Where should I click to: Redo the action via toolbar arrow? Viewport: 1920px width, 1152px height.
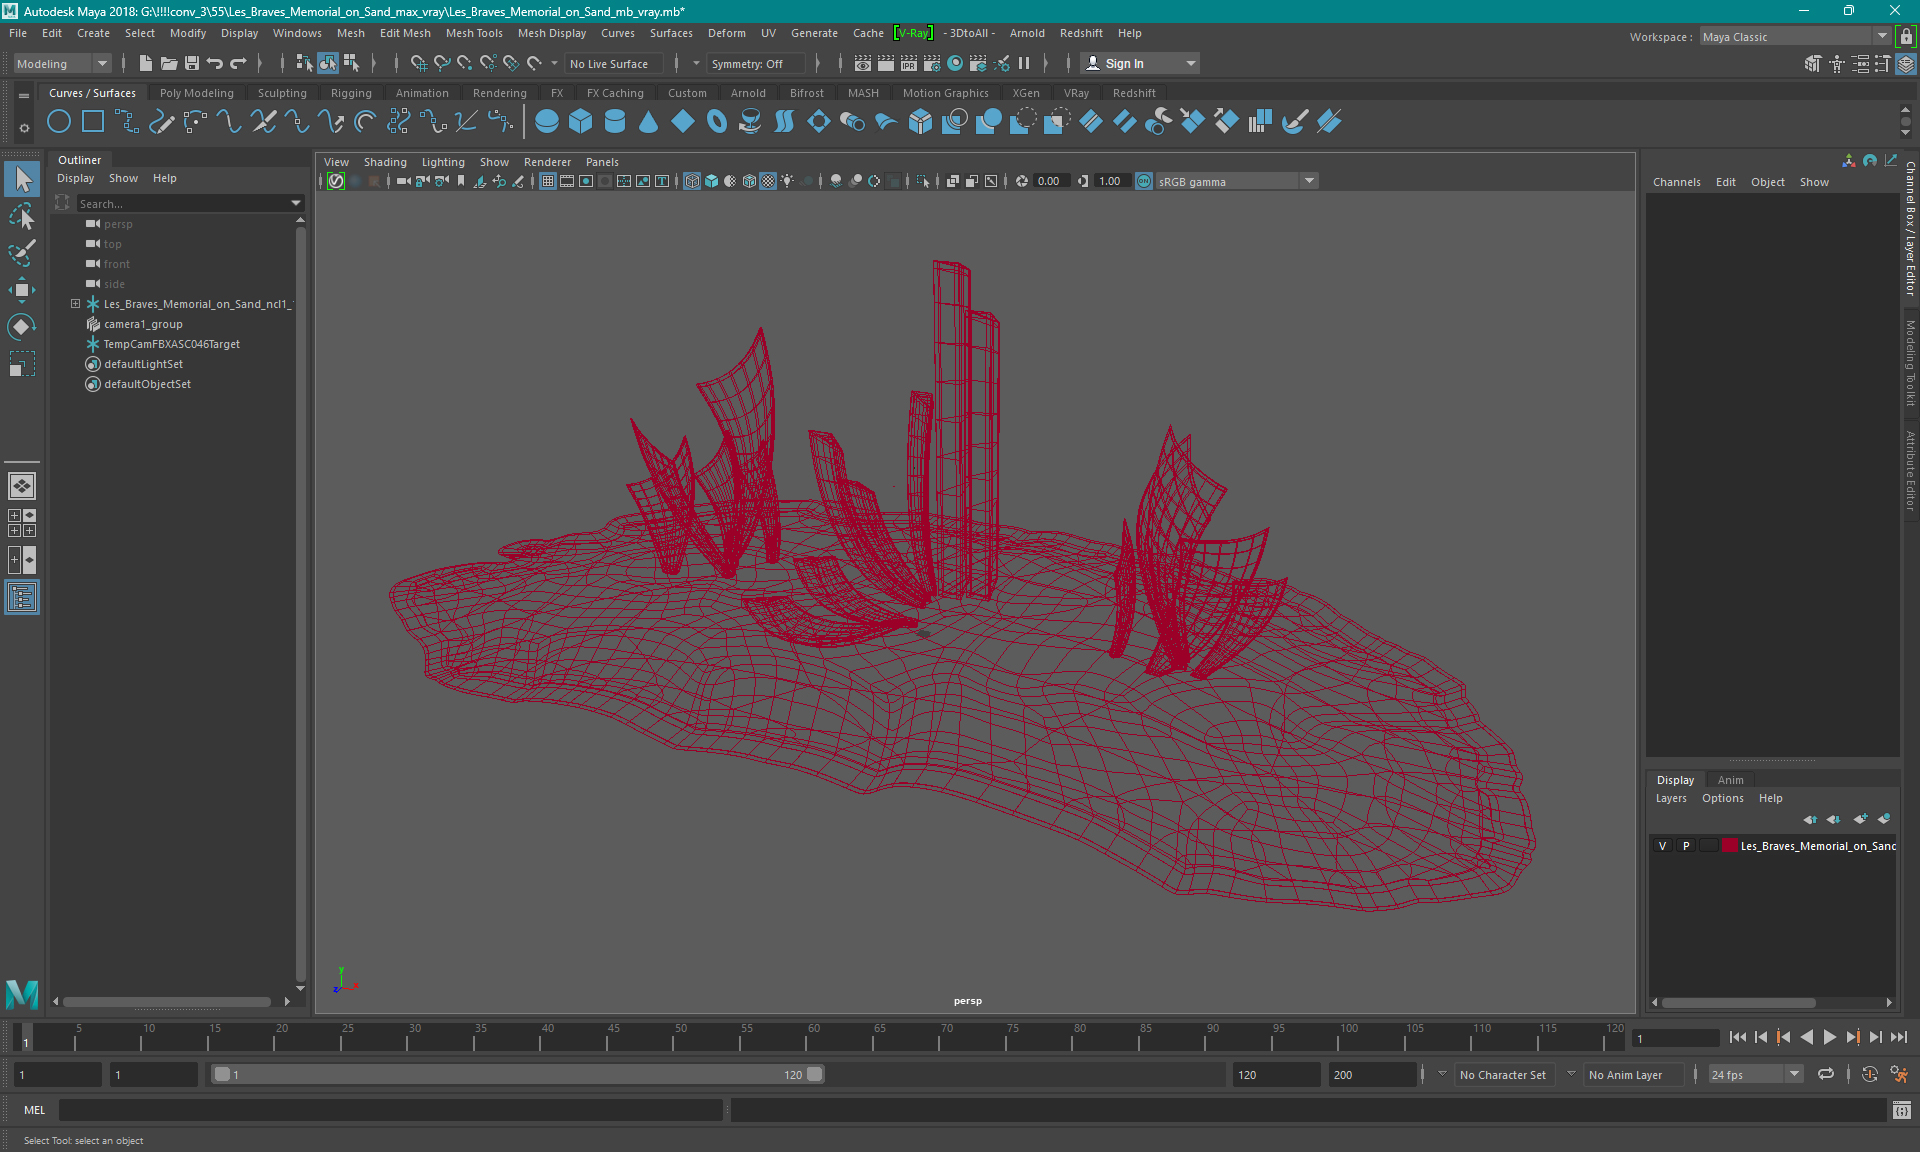coord(238,63)
